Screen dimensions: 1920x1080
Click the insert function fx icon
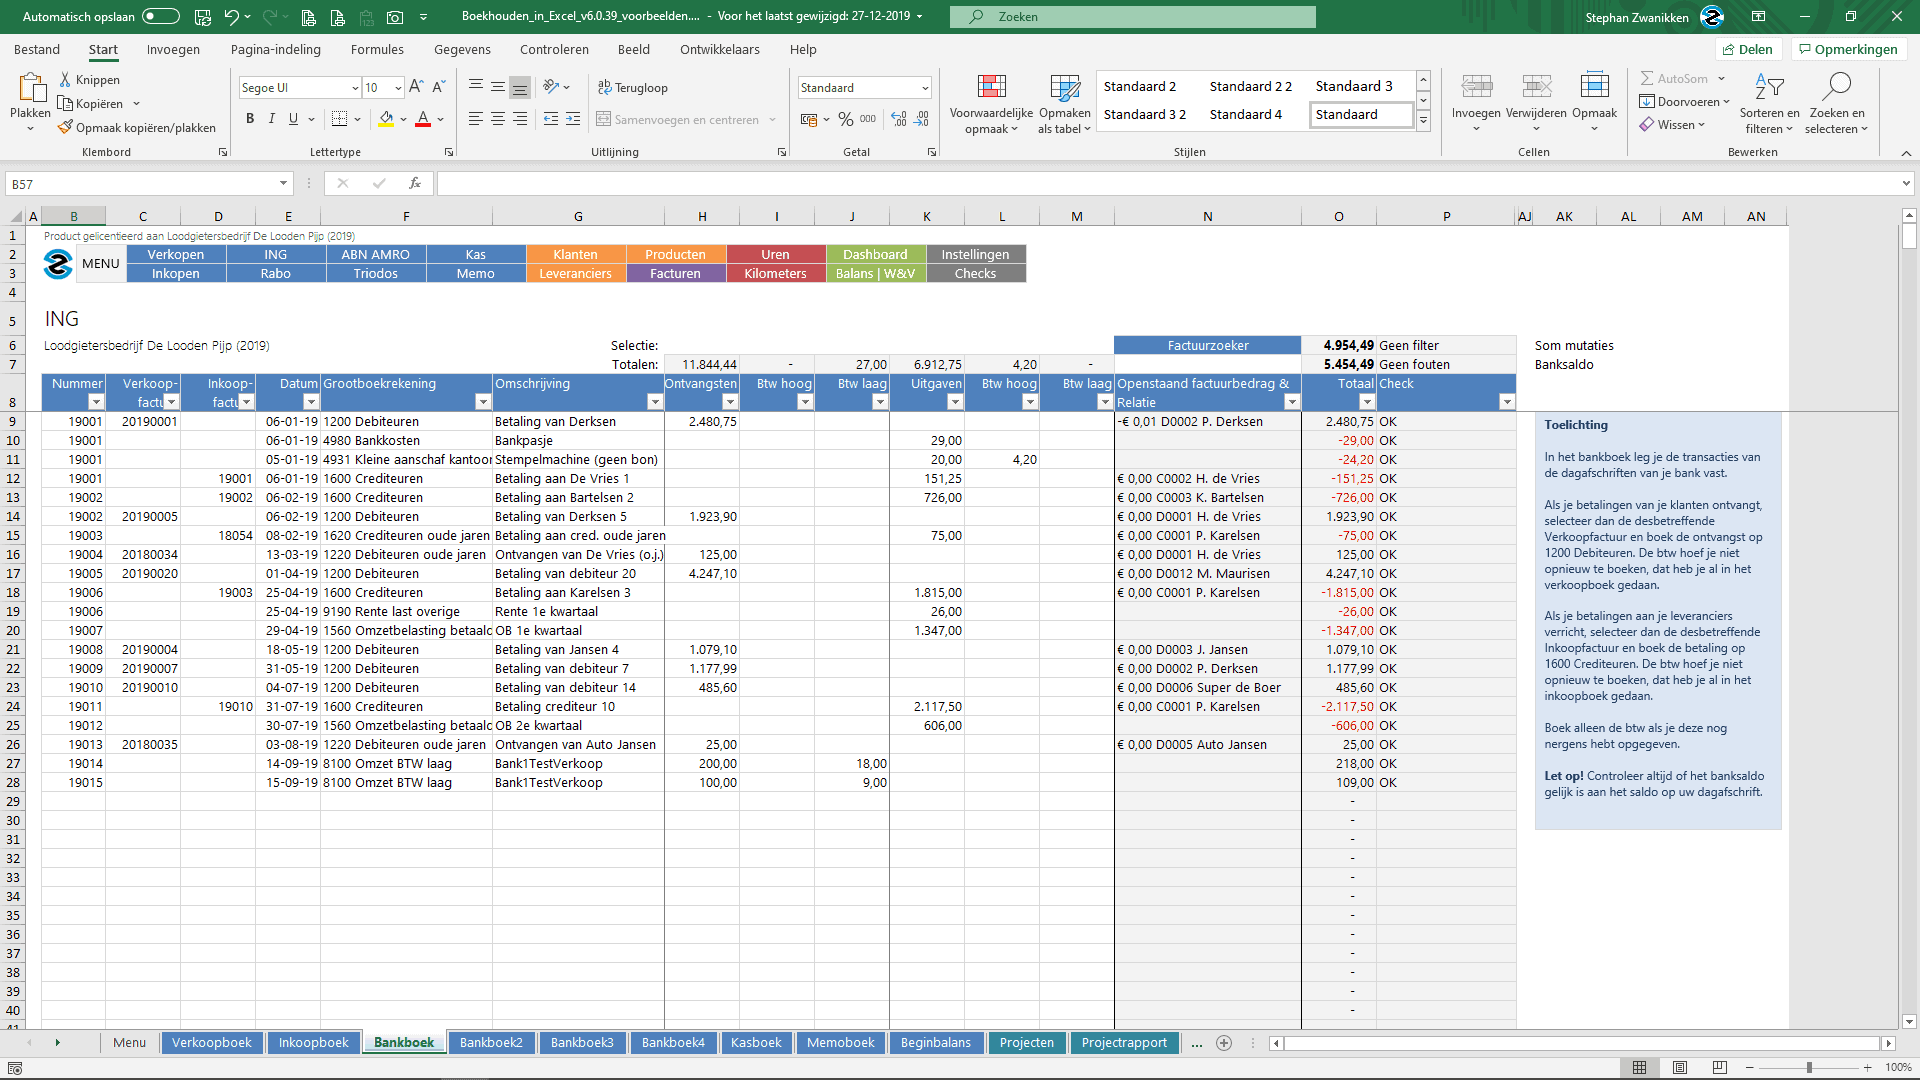[415, 184]
